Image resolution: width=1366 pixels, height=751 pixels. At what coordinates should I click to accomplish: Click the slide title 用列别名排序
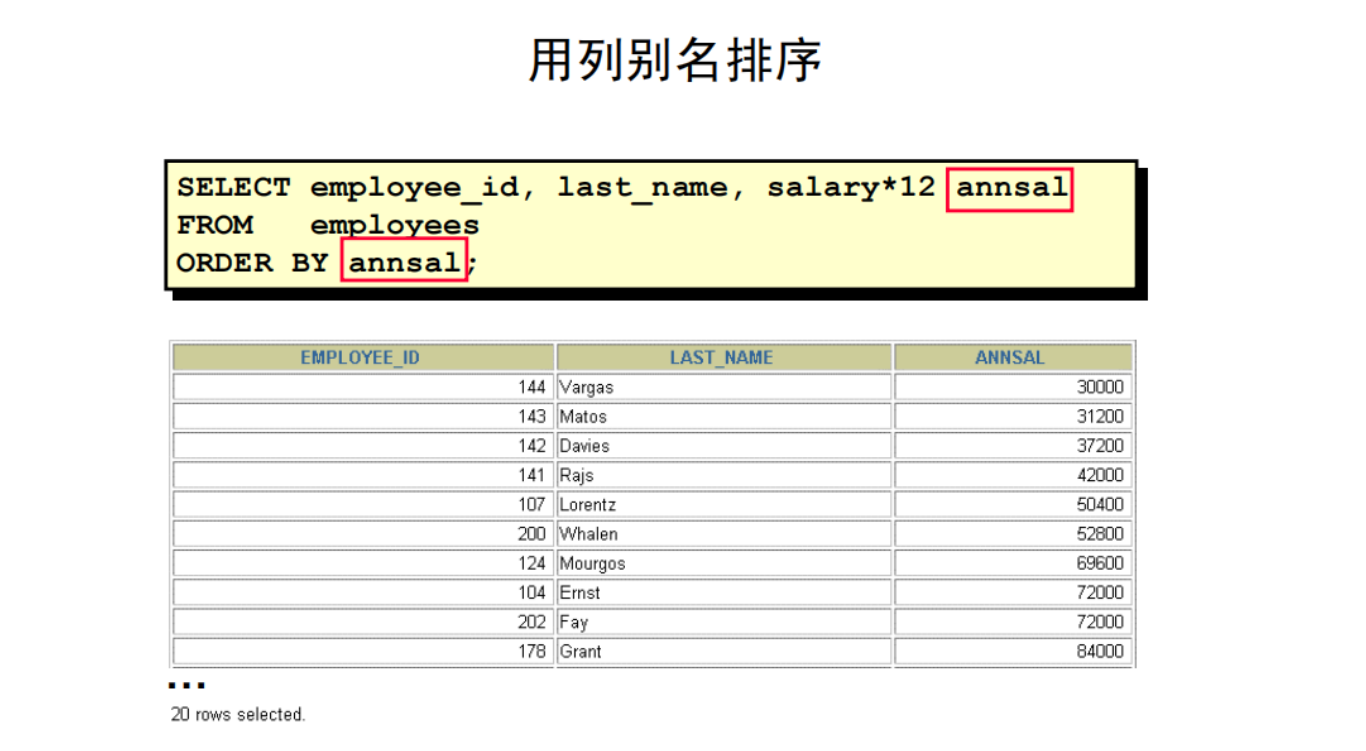[x=675, y=62]
